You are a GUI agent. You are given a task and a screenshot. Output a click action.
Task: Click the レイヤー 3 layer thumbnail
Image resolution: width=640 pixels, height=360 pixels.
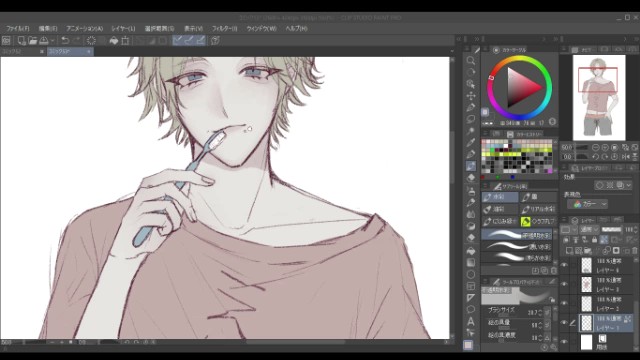[x=587, y=284]
